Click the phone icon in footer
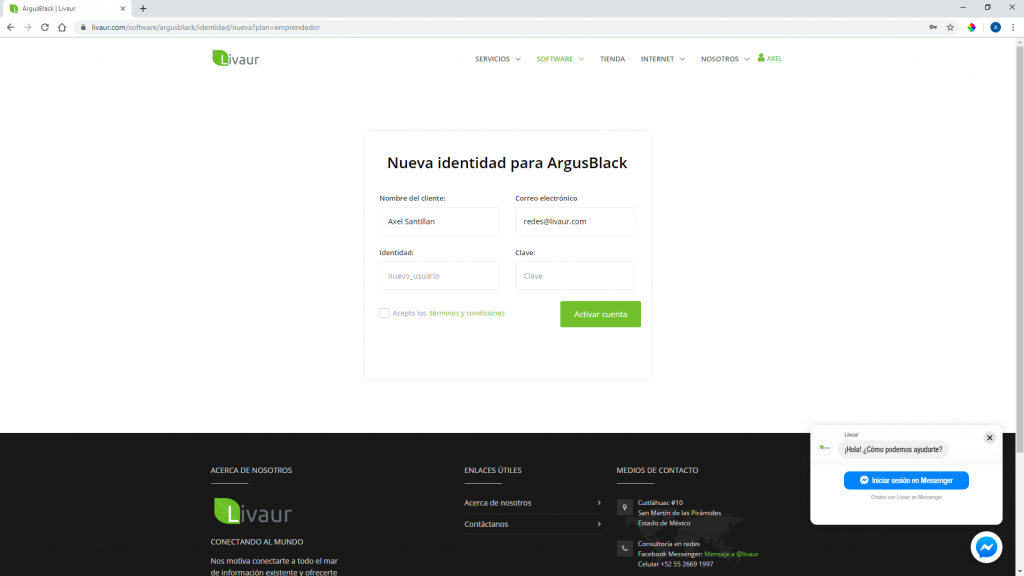The width and height of the screenshot is (1024, 576). click(624, 549)
